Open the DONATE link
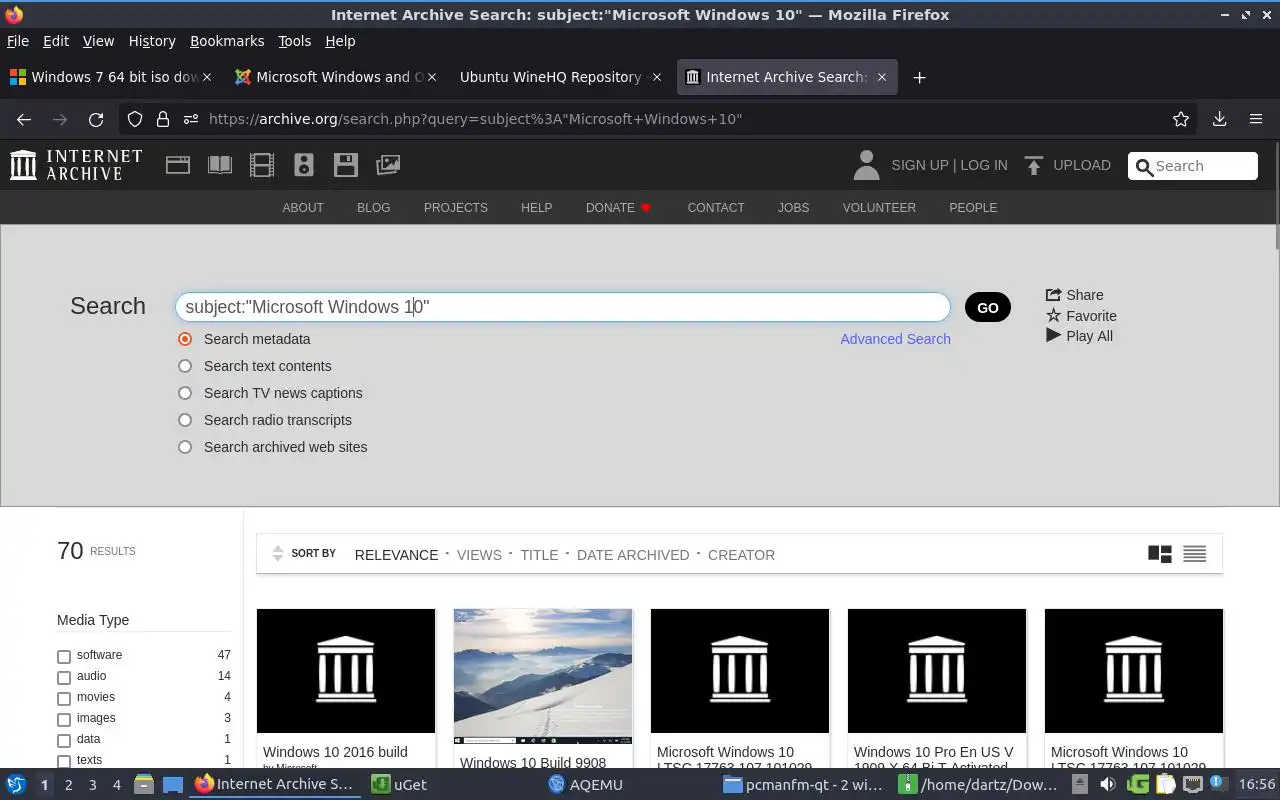This screenshot has width=1280, height=800. coord(618,208)
